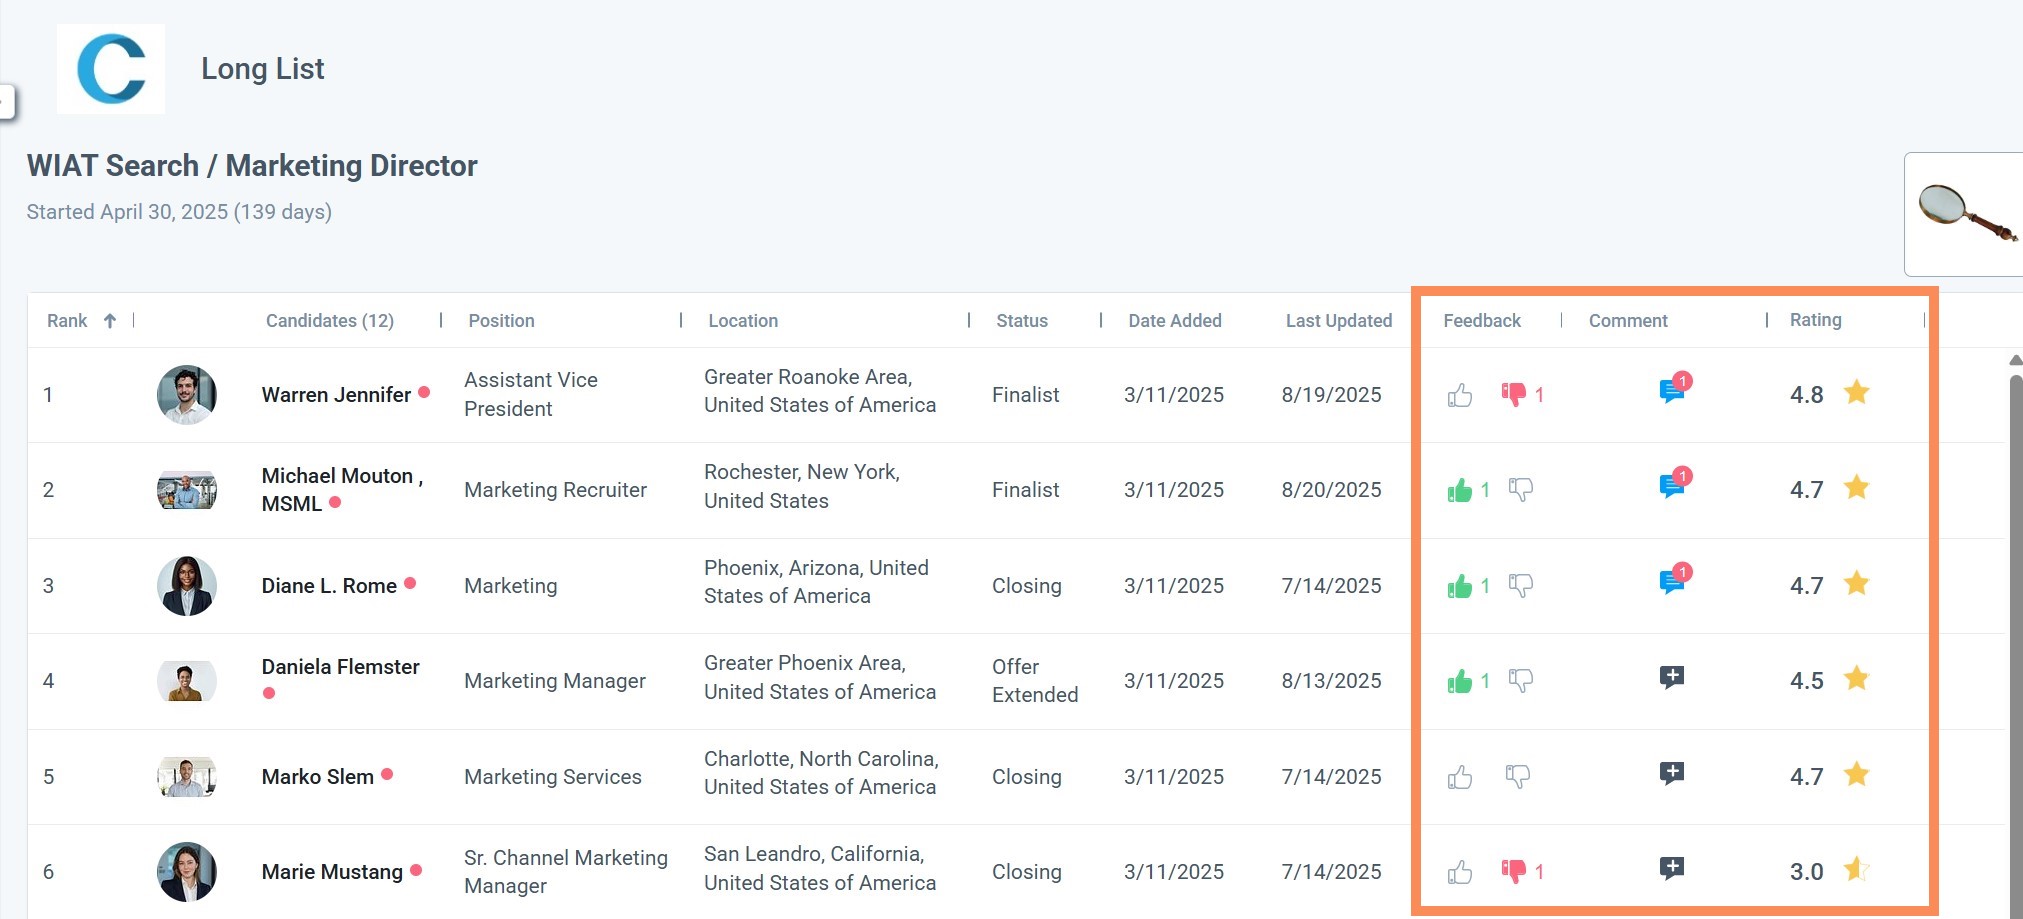Click the WIAT Search / Marketing Director title
This screenshot has height=919, width=2023.
[x=252, y=166]
